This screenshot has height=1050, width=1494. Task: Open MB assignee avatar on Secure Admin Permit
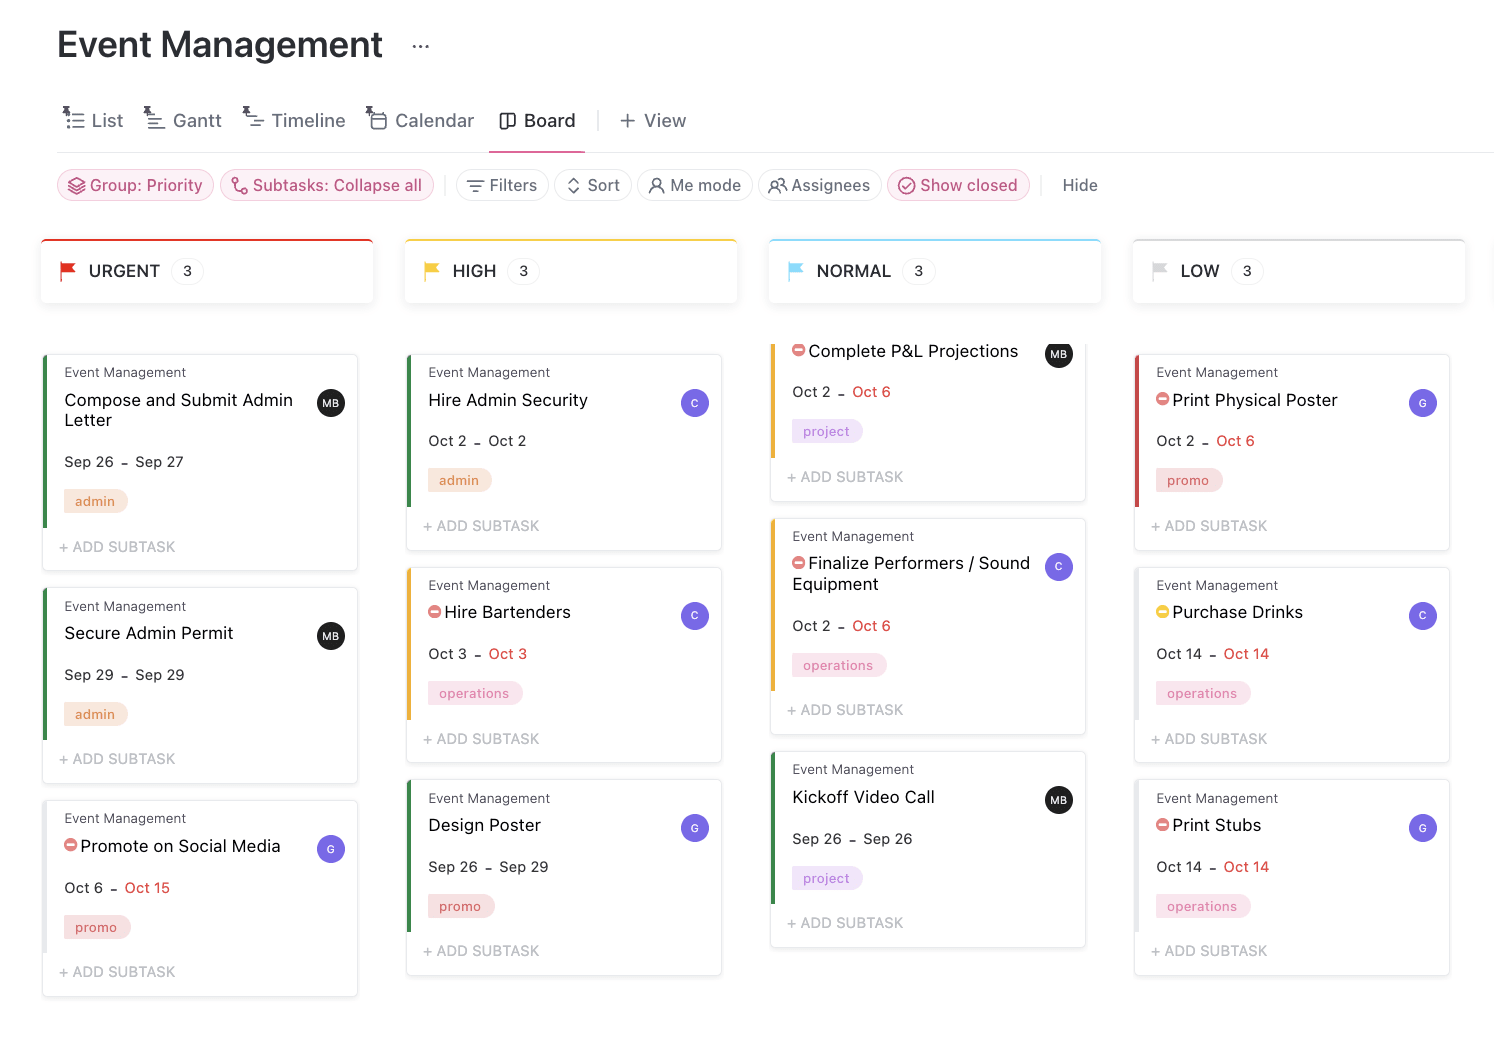click(x=331, y=636)
